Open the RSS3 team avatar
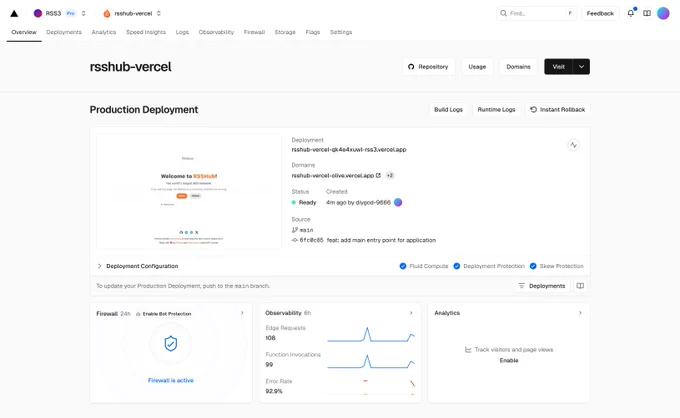The width and height of the screenshot is (680, 418). pos(38,13)
